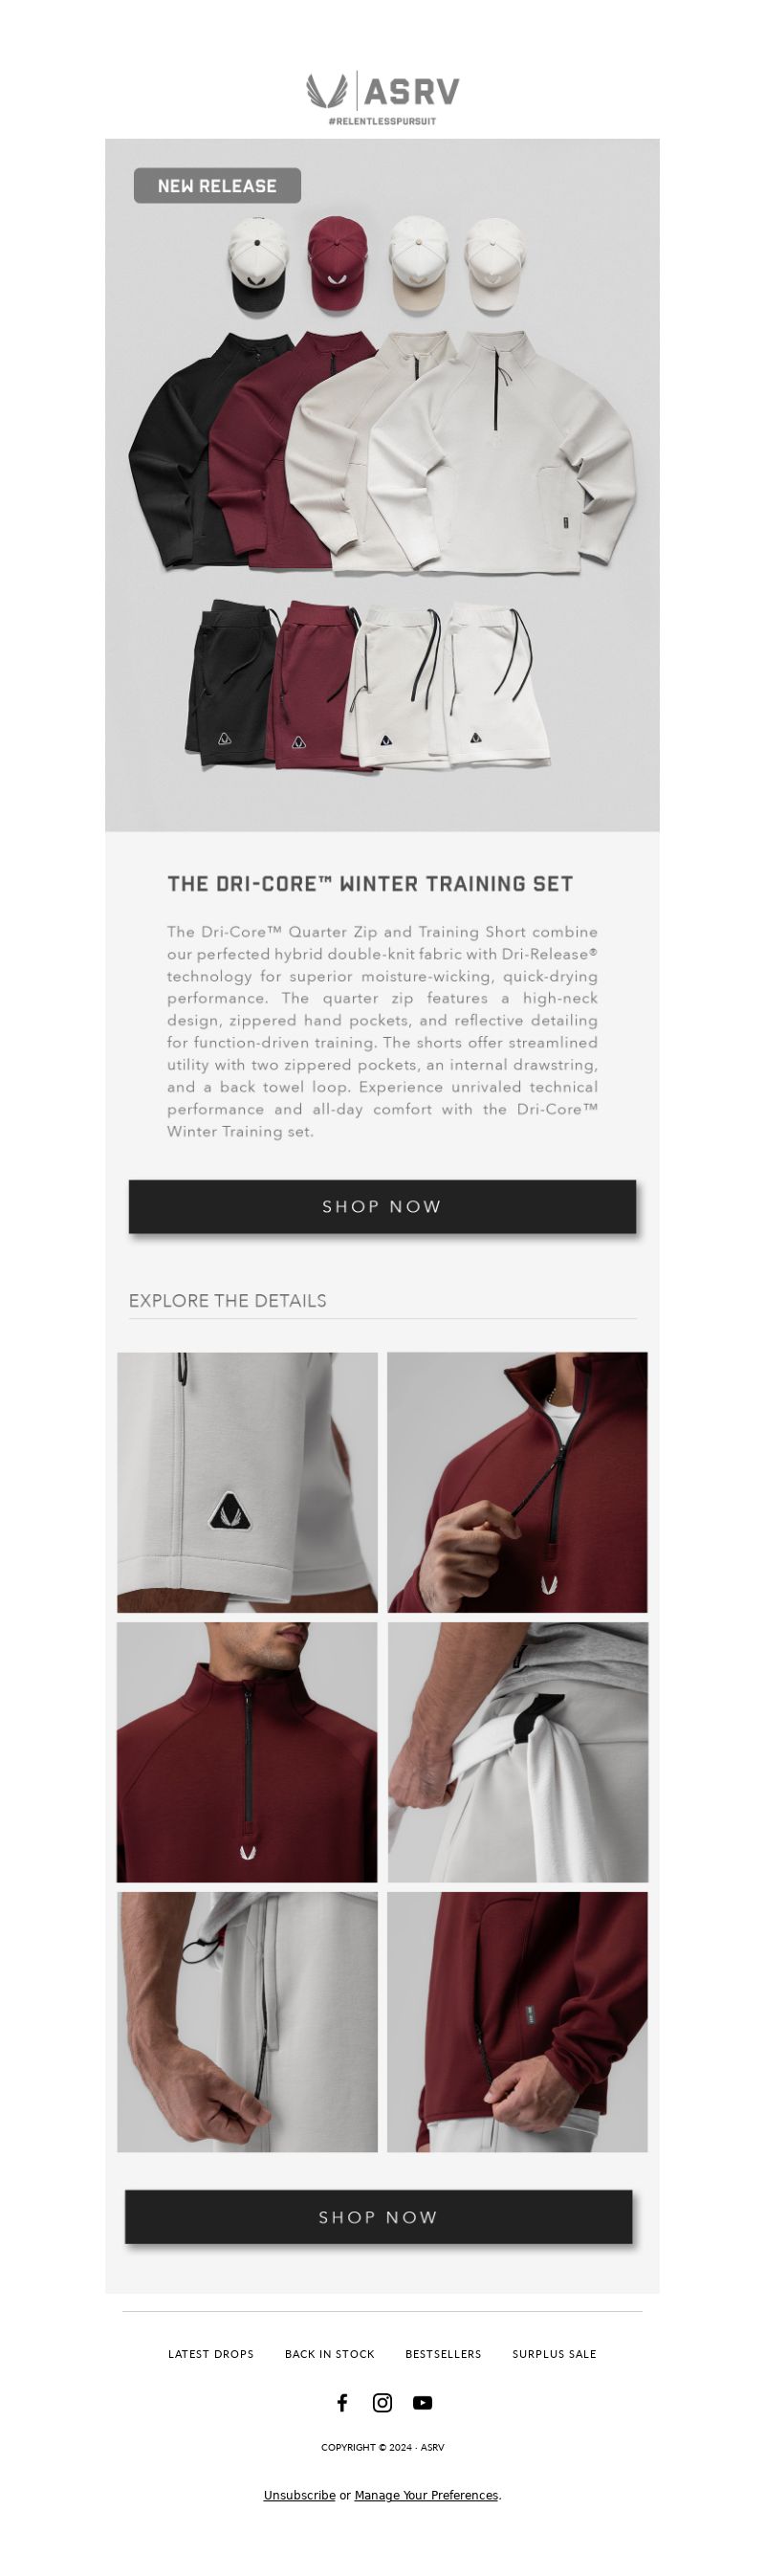Click the Unsubscribe link
The height and width of the screenshot is (2576, 765).
point(299,2495)
